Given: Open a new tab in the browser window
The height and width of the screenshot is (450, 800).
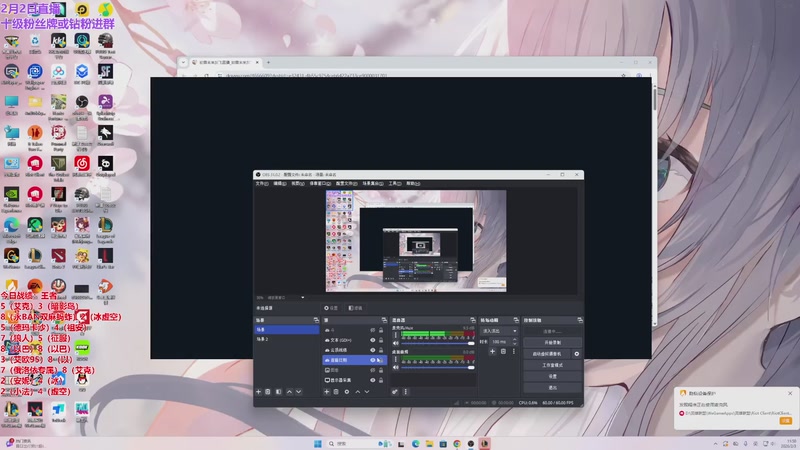Looking at the screenshot, I should coord(268,62).
